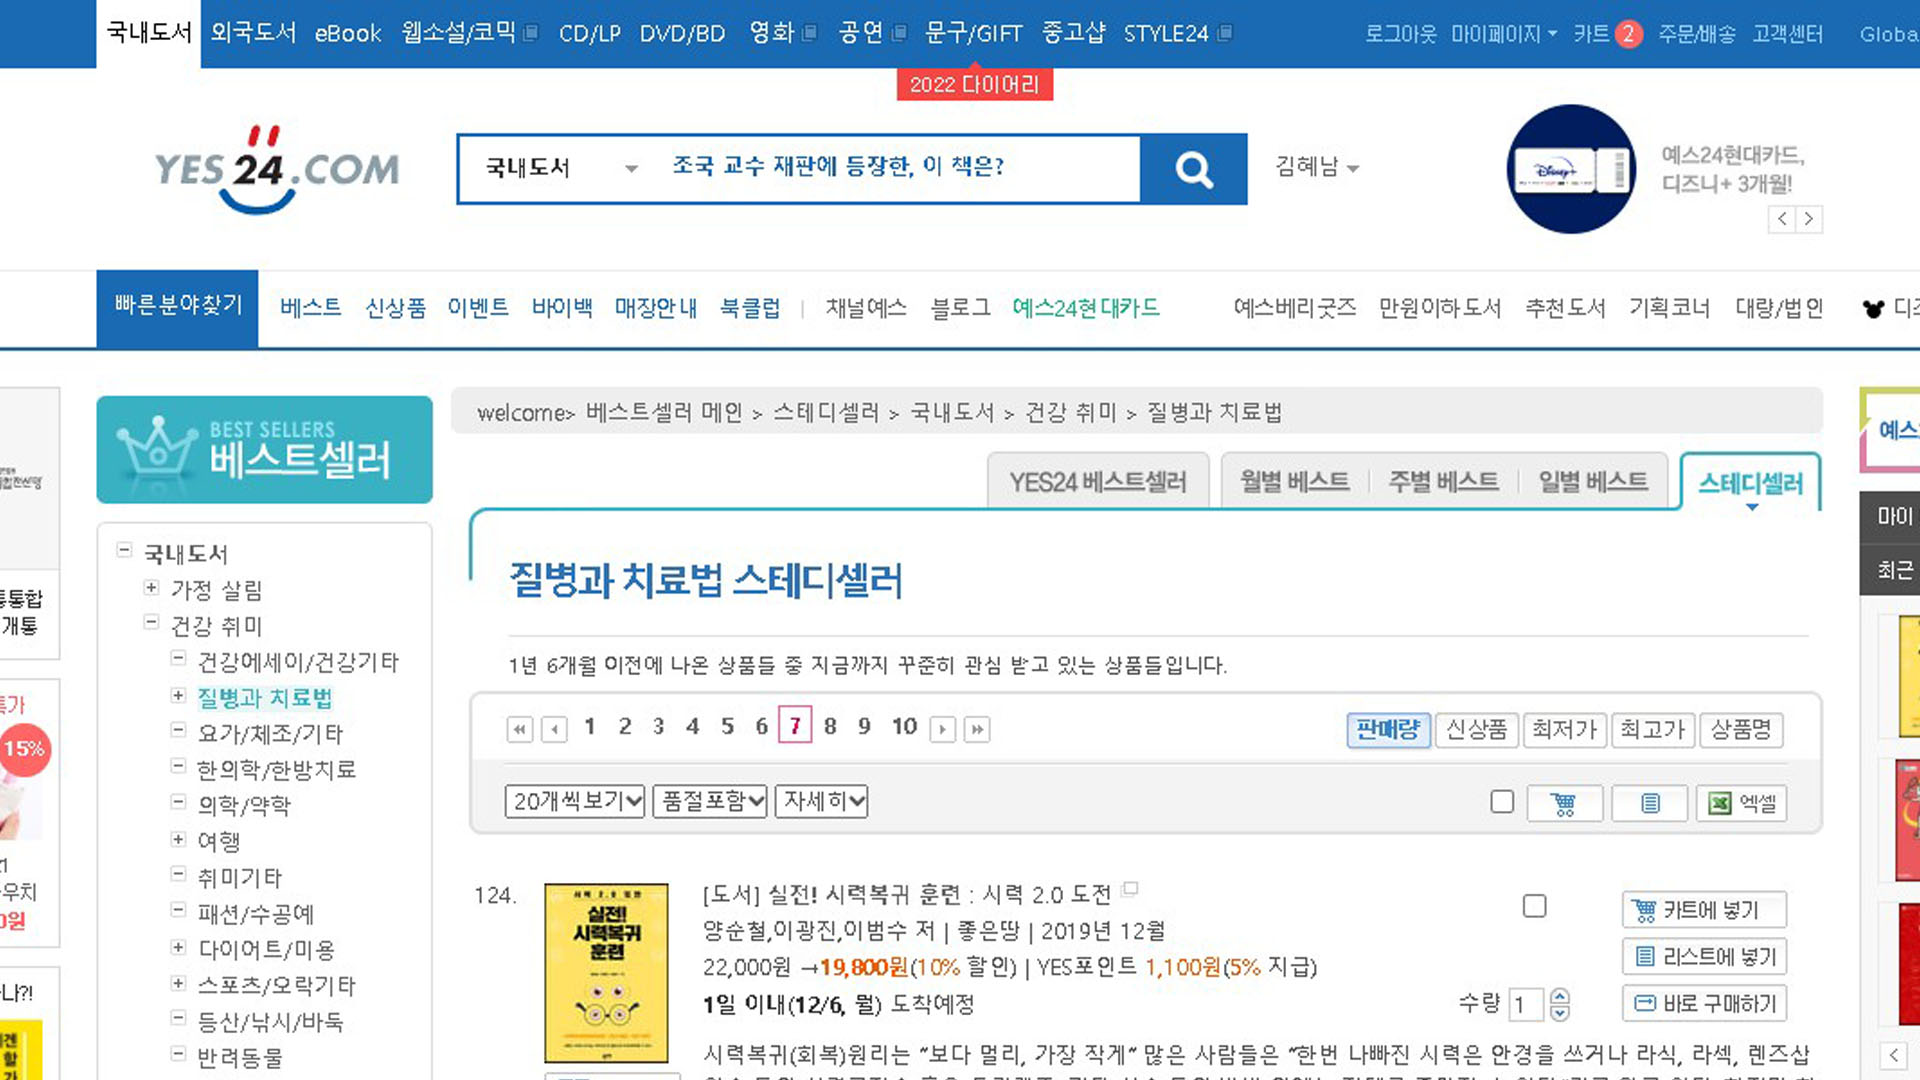The image size is (1920, 1080).
Task: Show previous banner in card promotion
Action: (1782, 219)
